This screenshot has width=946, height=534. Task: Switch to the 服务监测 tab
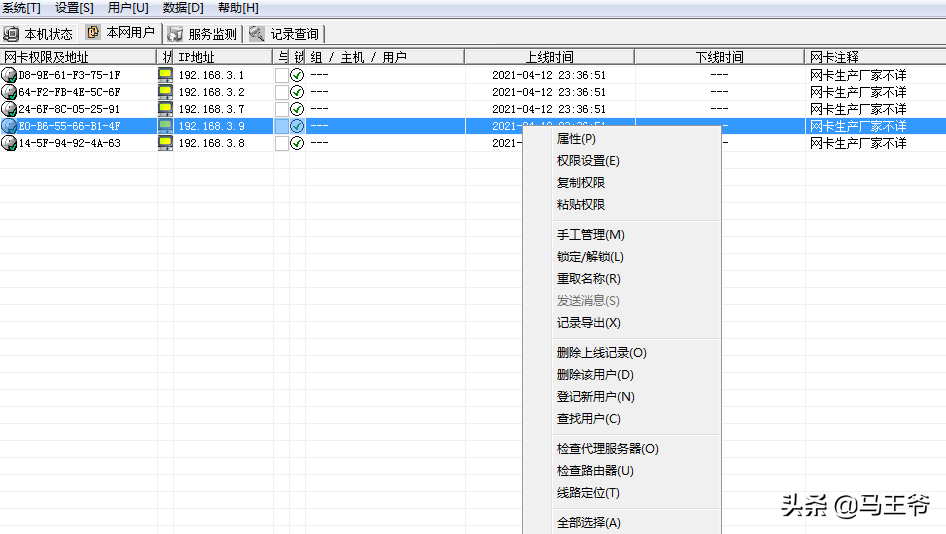pyautogui.click(x=203, y=34)
